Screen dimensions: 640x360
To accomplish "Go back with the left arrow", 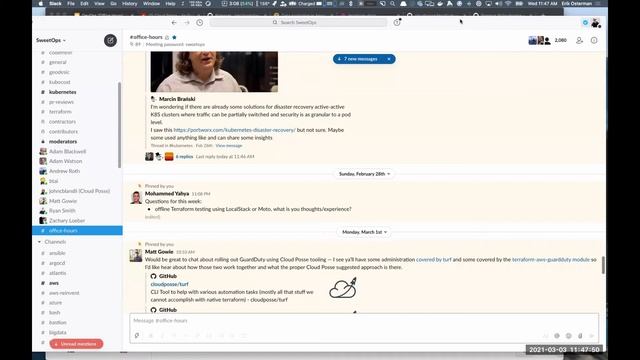I will 174,22.
